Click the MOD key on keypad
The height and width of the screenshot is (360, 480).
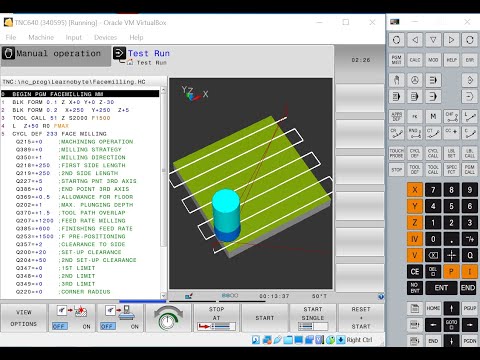click(433, 60)
